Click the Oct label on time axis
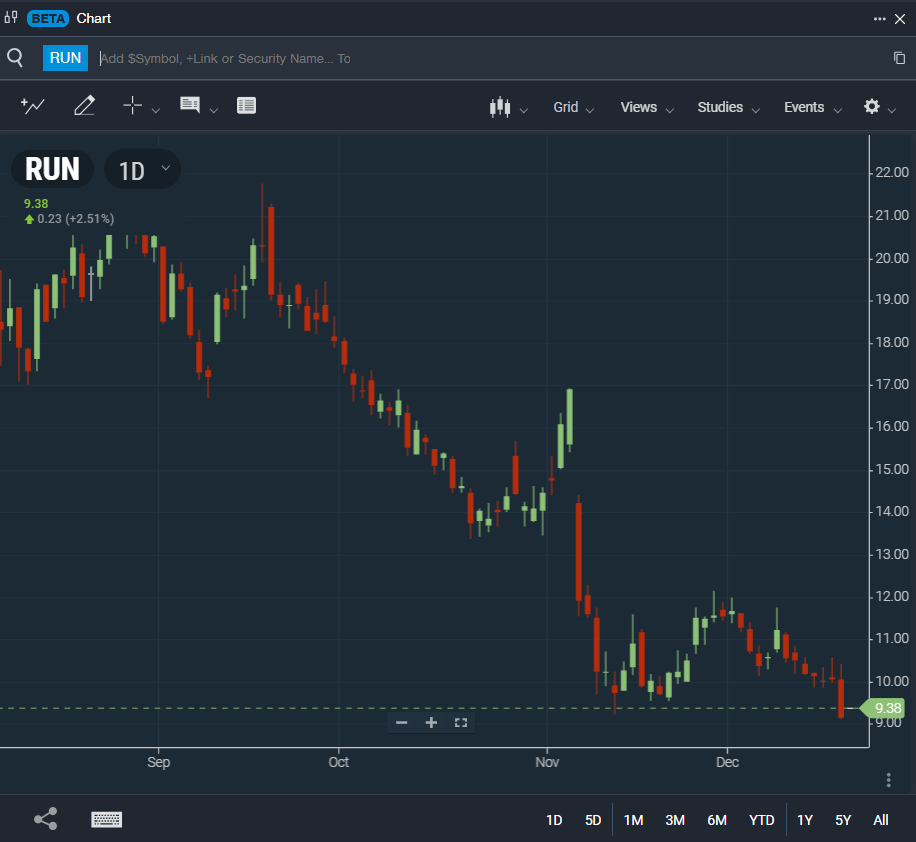 (x=338, y=762)
